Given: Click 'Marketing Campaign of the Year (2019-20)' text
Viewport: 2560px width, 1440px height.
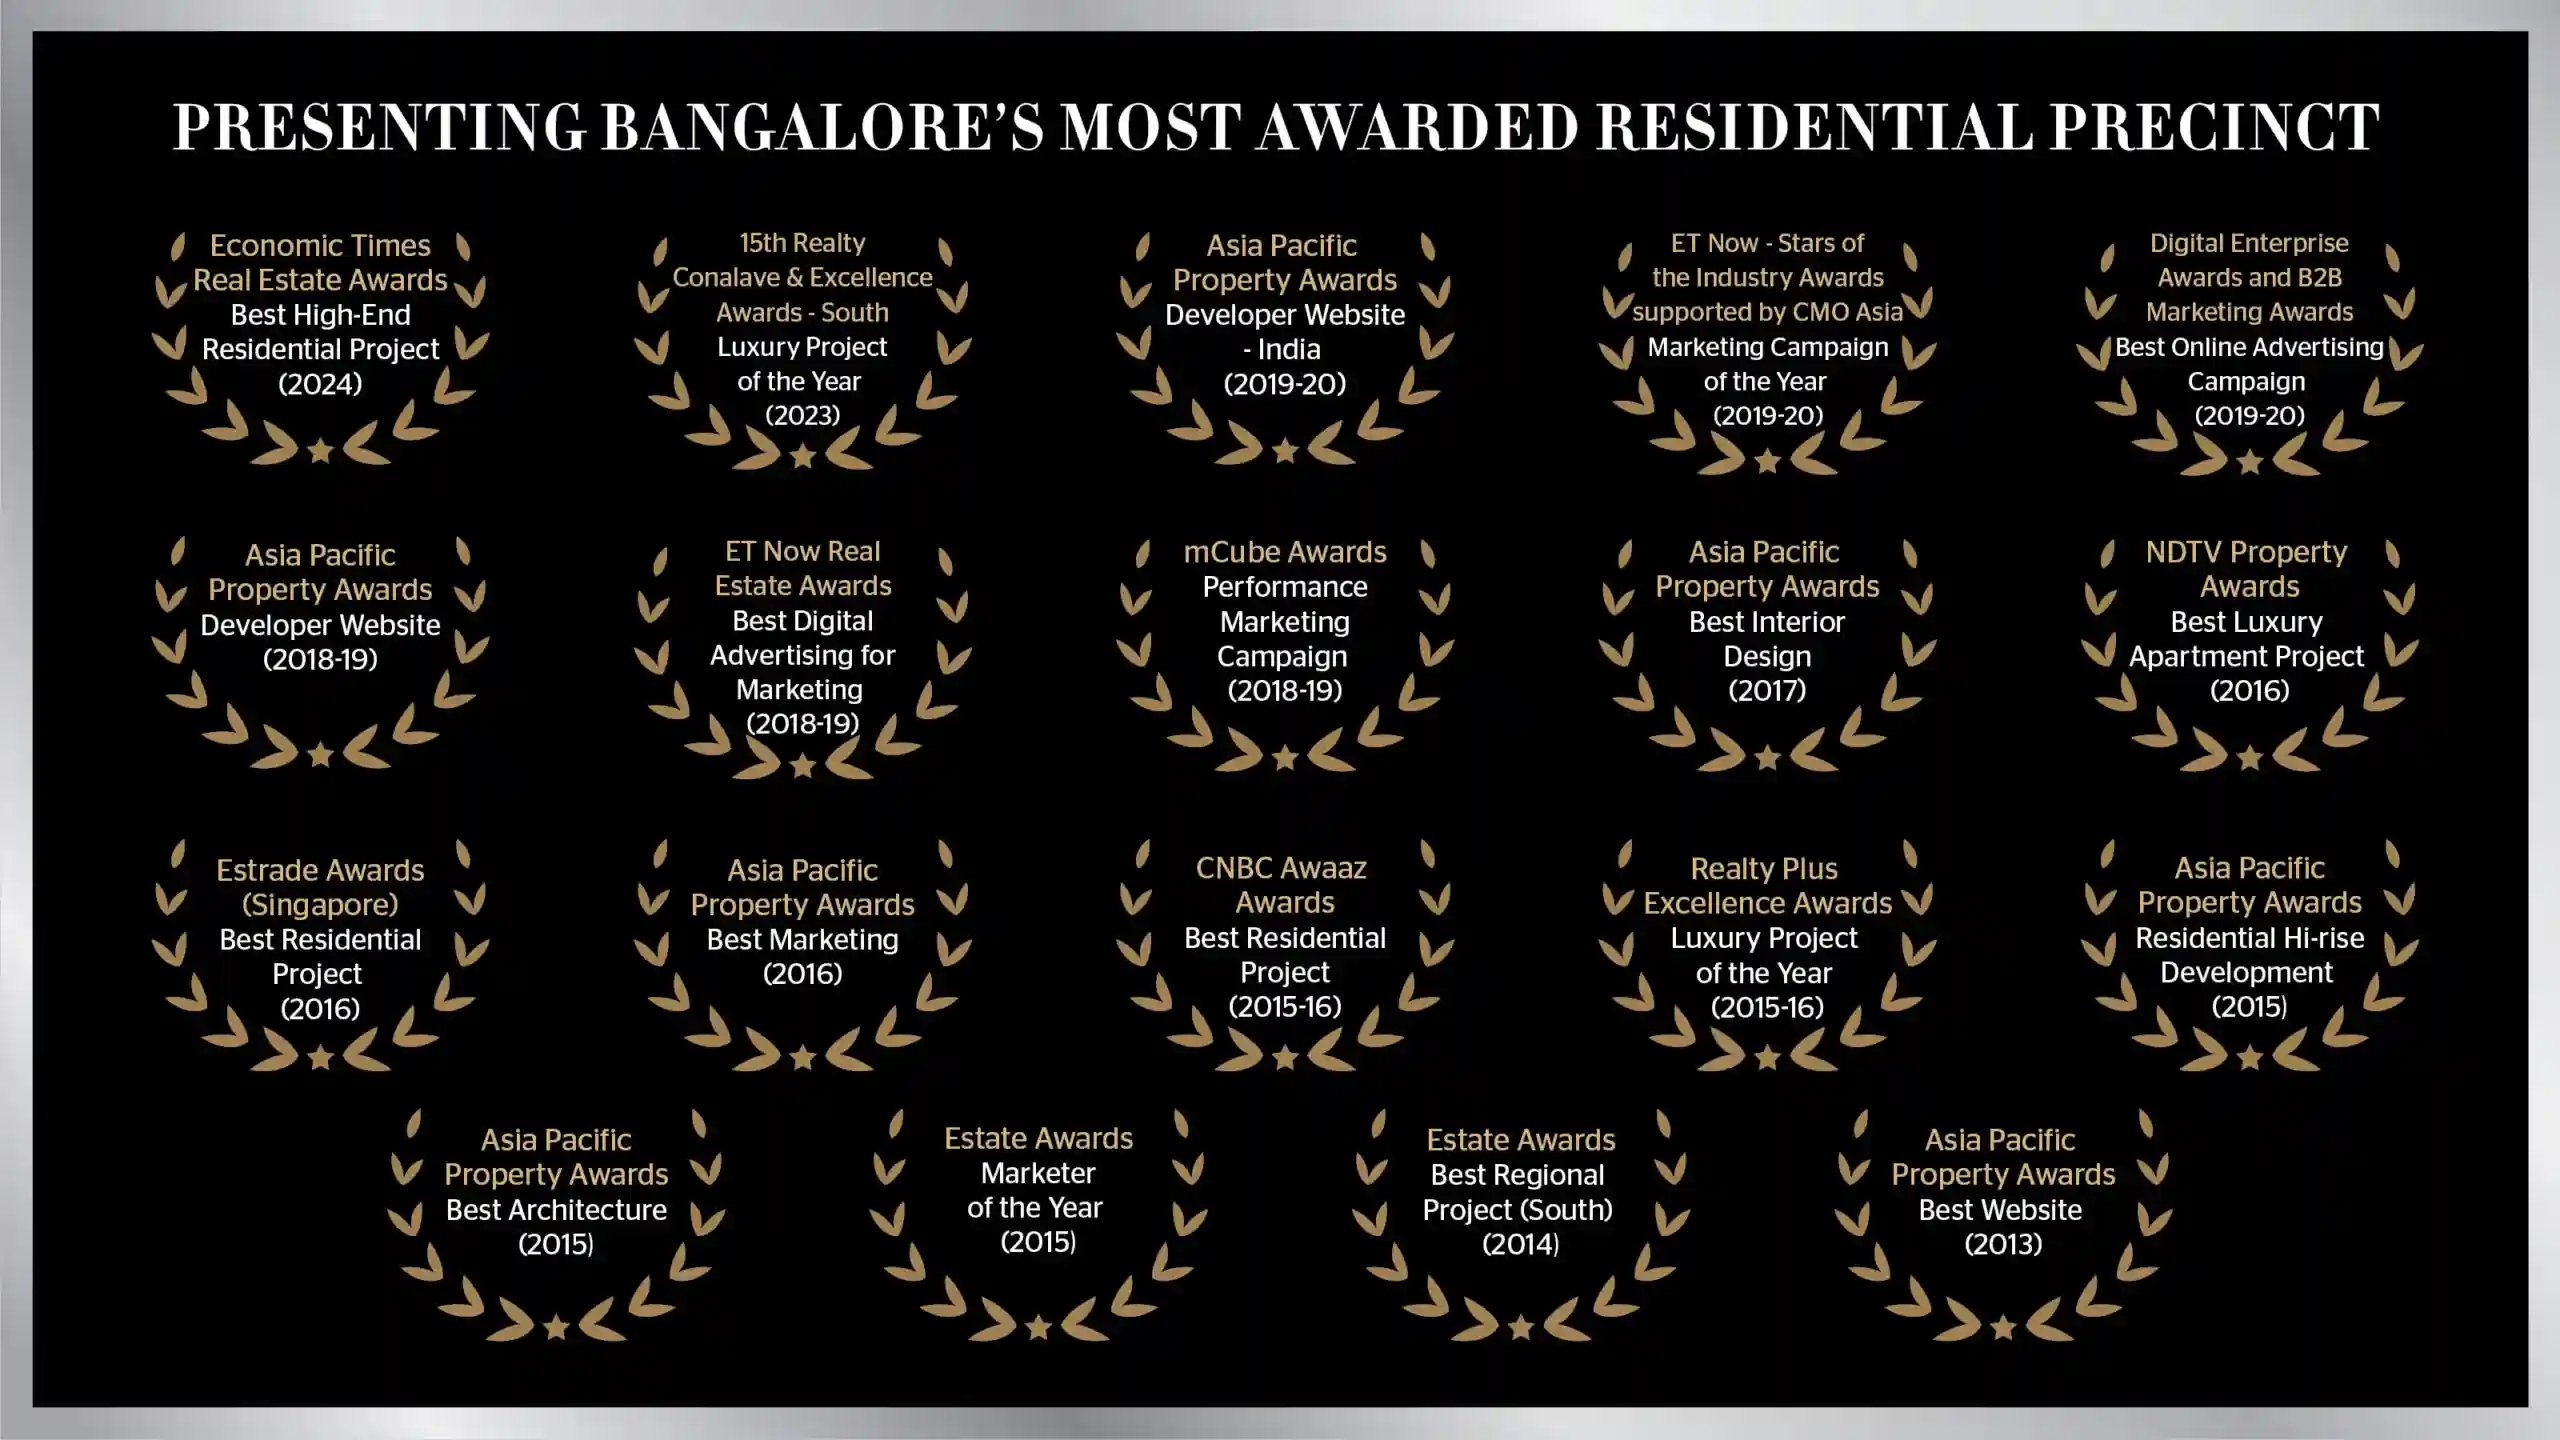Looking at the screenshot, I should coord(1767,381).
